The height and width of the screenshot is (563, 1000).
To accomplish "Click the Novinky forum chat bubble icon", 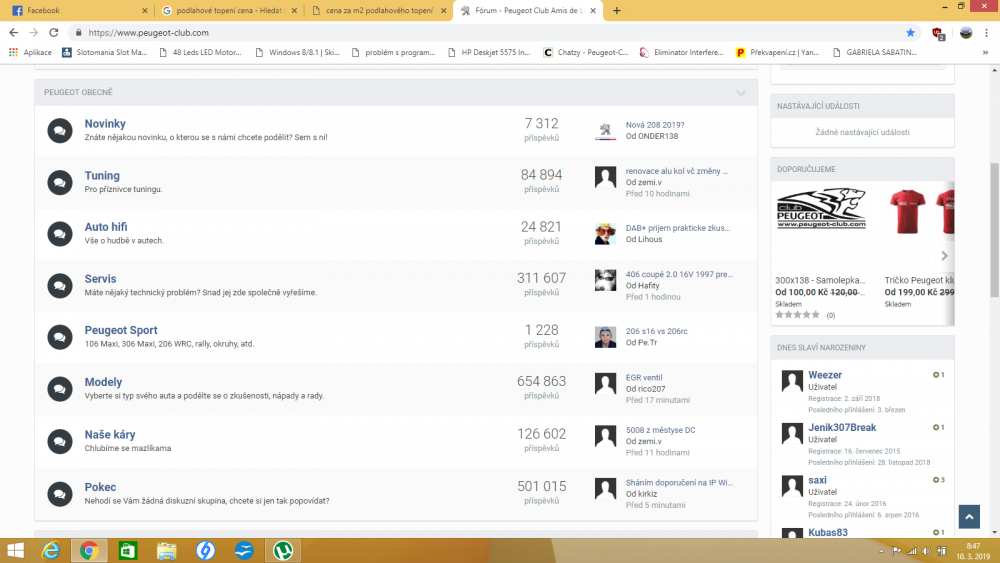I will 59,131.
